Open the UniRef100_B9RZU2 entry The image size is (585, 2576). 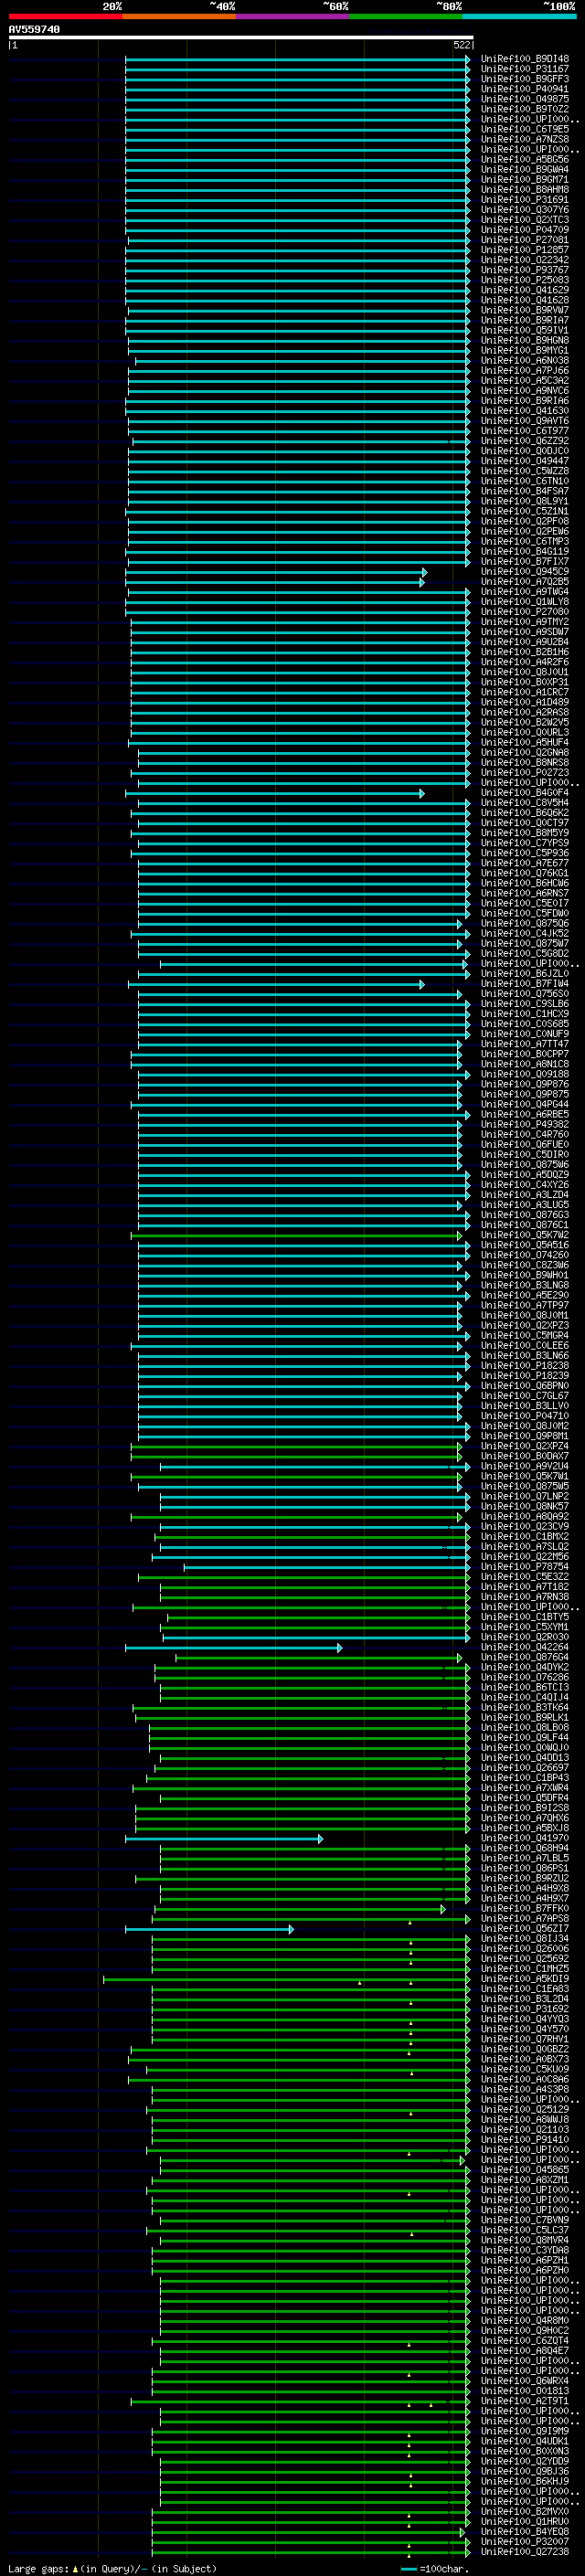click(x=524, y=1878)
